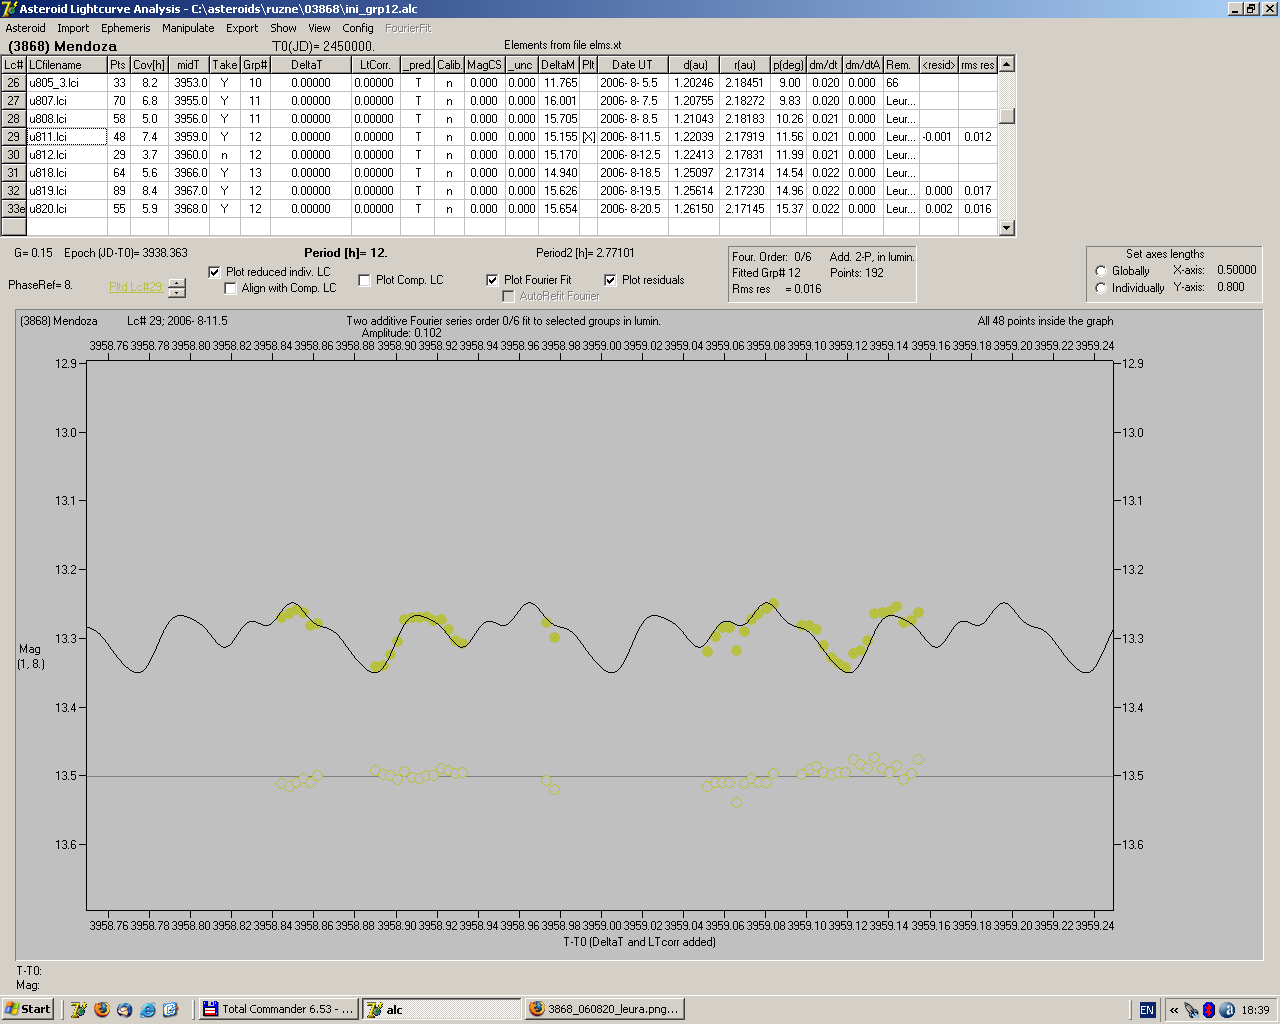Launch Internet Explorer from quick launch
The height and width of the screenshot is (1024, 1280).
point(148,1009)
